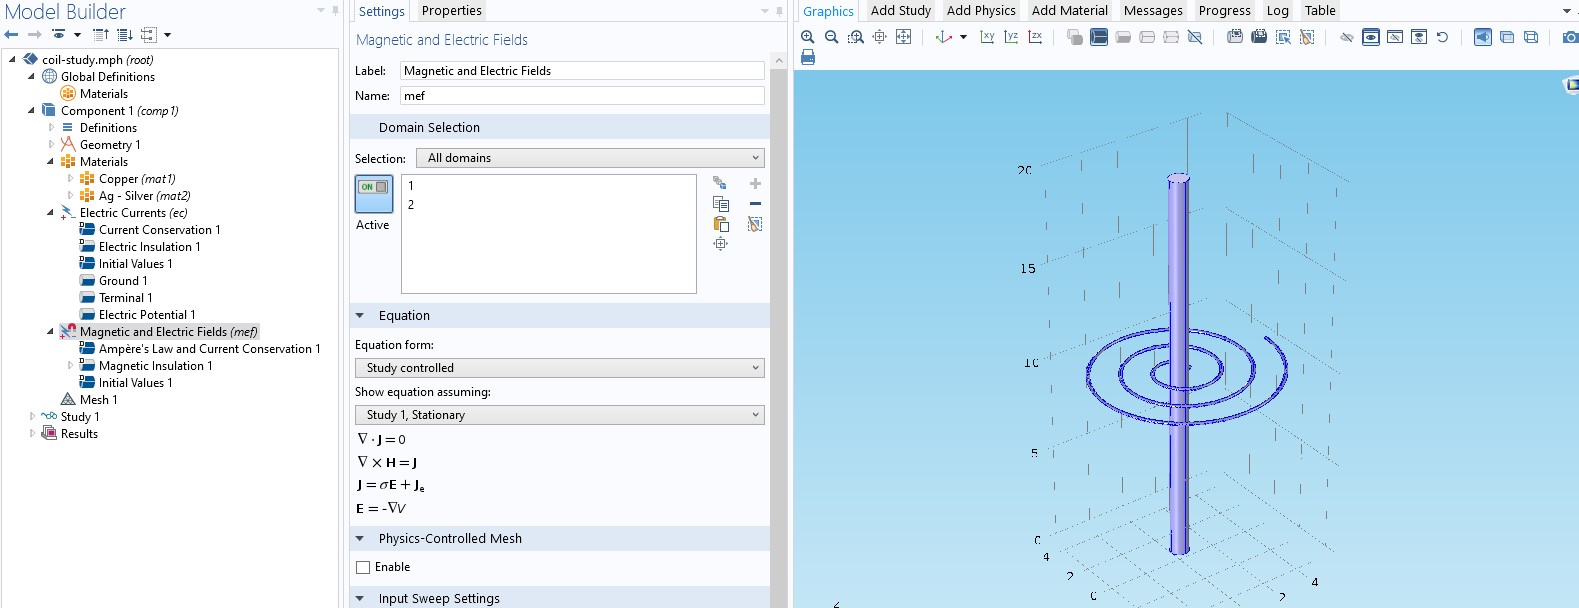
Task: Click the Print graphics icon
Action: click(x=808, y=58)
